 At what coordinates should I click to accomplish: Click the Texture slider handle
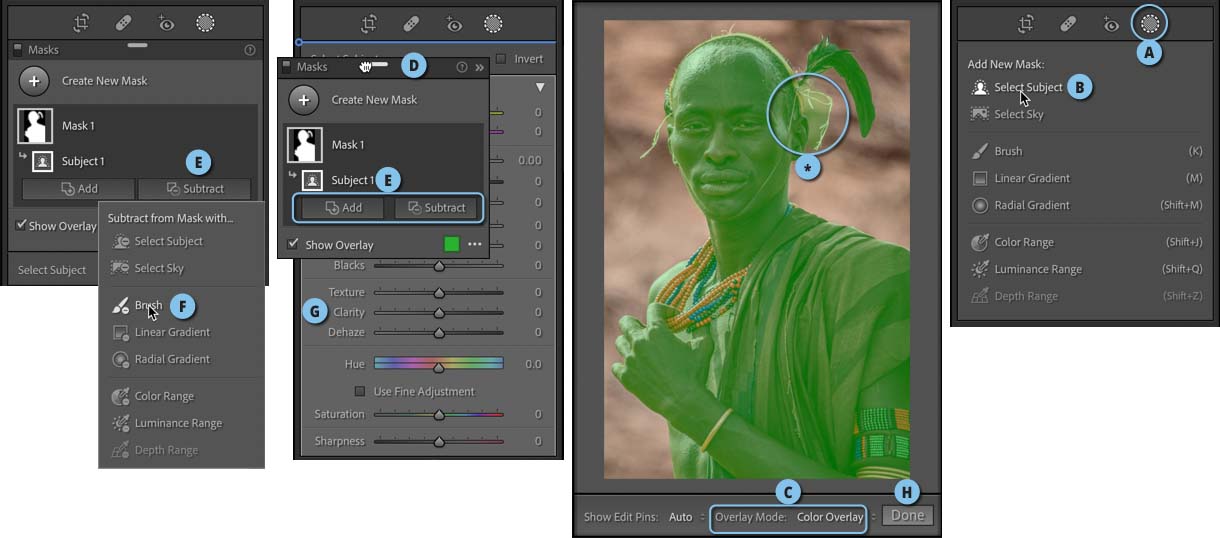coord(438,293)
